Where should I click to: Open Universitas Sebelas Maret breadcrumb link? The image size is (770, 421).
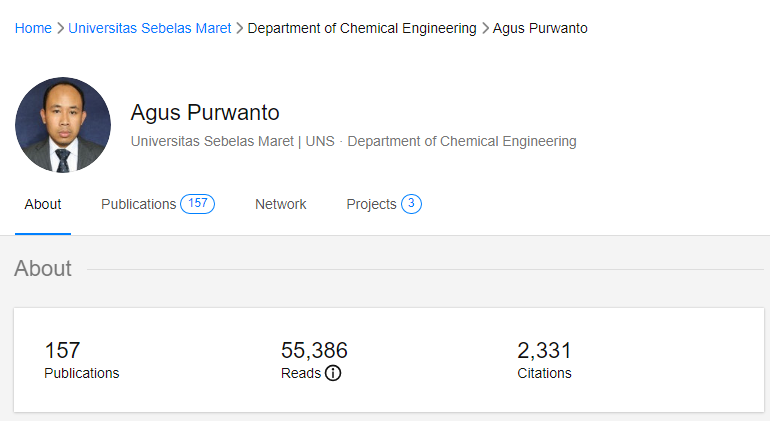click(x=149, y=28)
